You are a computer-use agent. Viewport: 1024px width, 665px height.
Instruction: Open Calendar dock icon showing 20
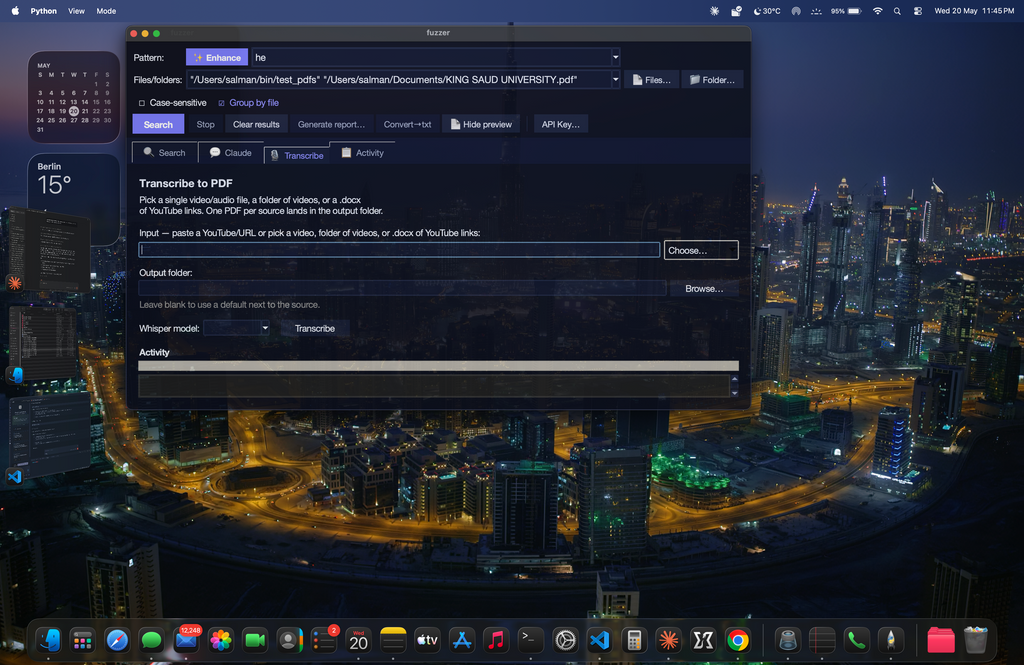click(358, 641)
